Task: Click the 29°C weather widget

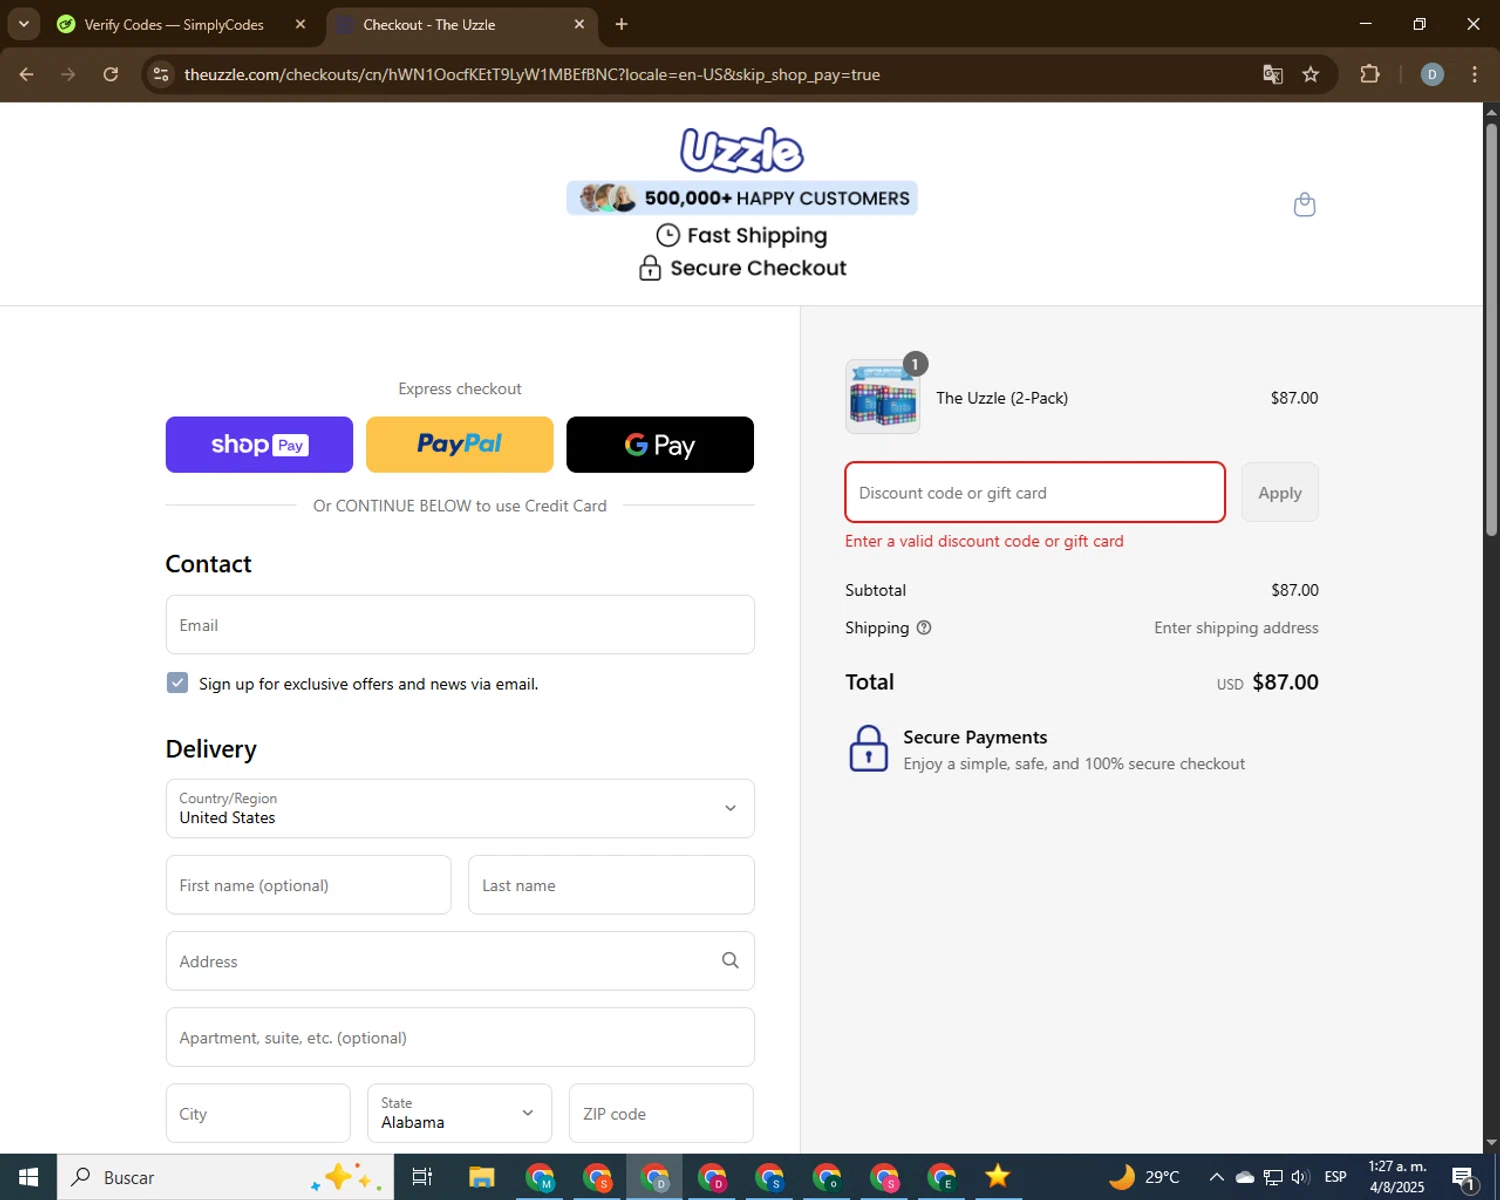Action: [x=1145, y=1177]
